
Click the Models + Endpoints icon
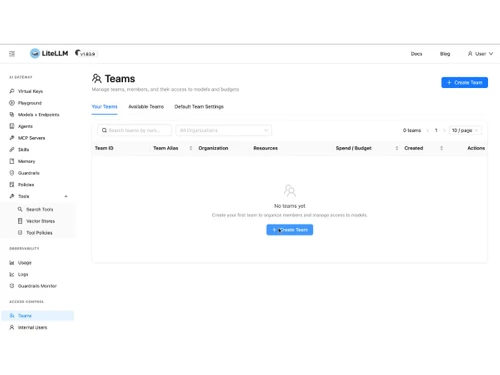[x=12, y=114]
